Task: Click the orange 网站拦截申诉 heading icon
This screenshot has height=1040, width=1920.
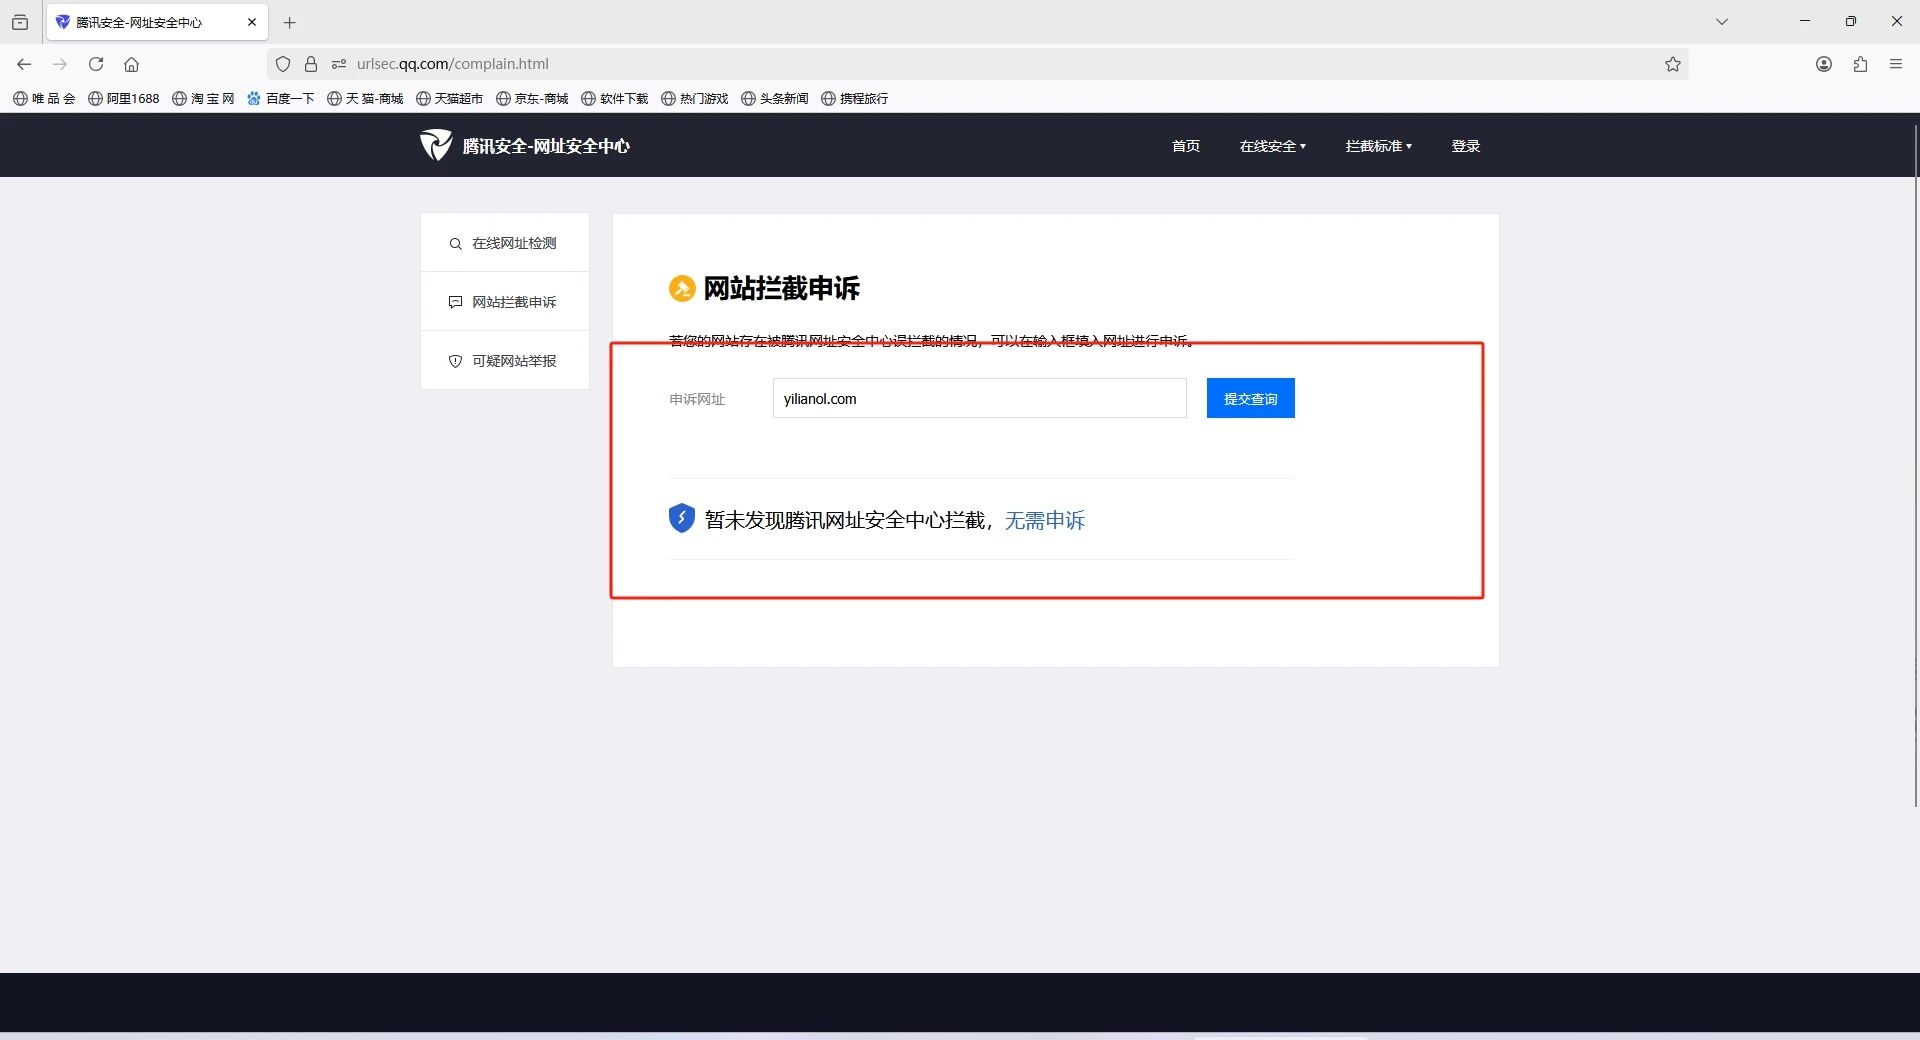Action: tap(682, 288)
